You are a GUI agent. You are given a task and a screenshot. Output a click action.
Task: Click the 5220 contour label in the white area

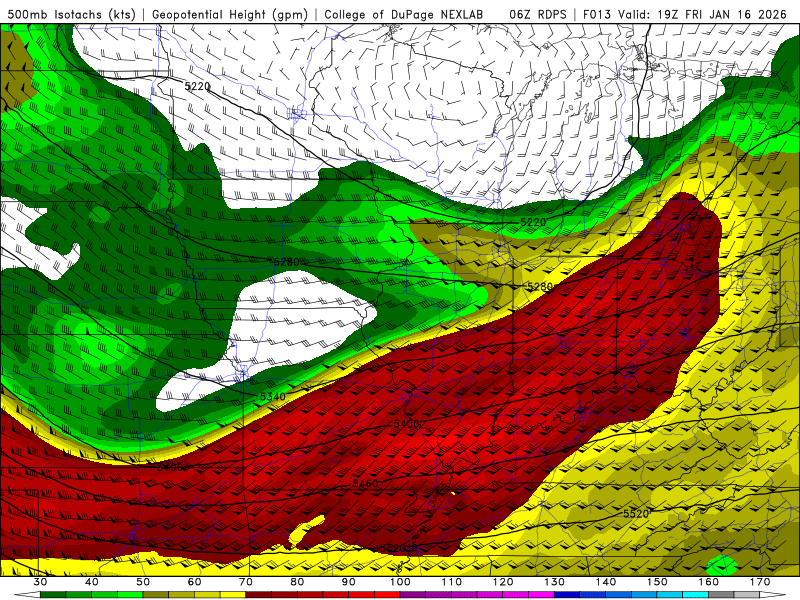pos(197,86)
